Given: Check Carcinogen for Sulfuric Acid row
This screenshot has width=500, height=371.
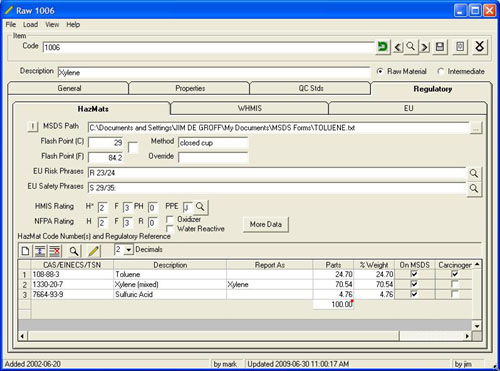Looking at the screenshot, I should point(455,294).
